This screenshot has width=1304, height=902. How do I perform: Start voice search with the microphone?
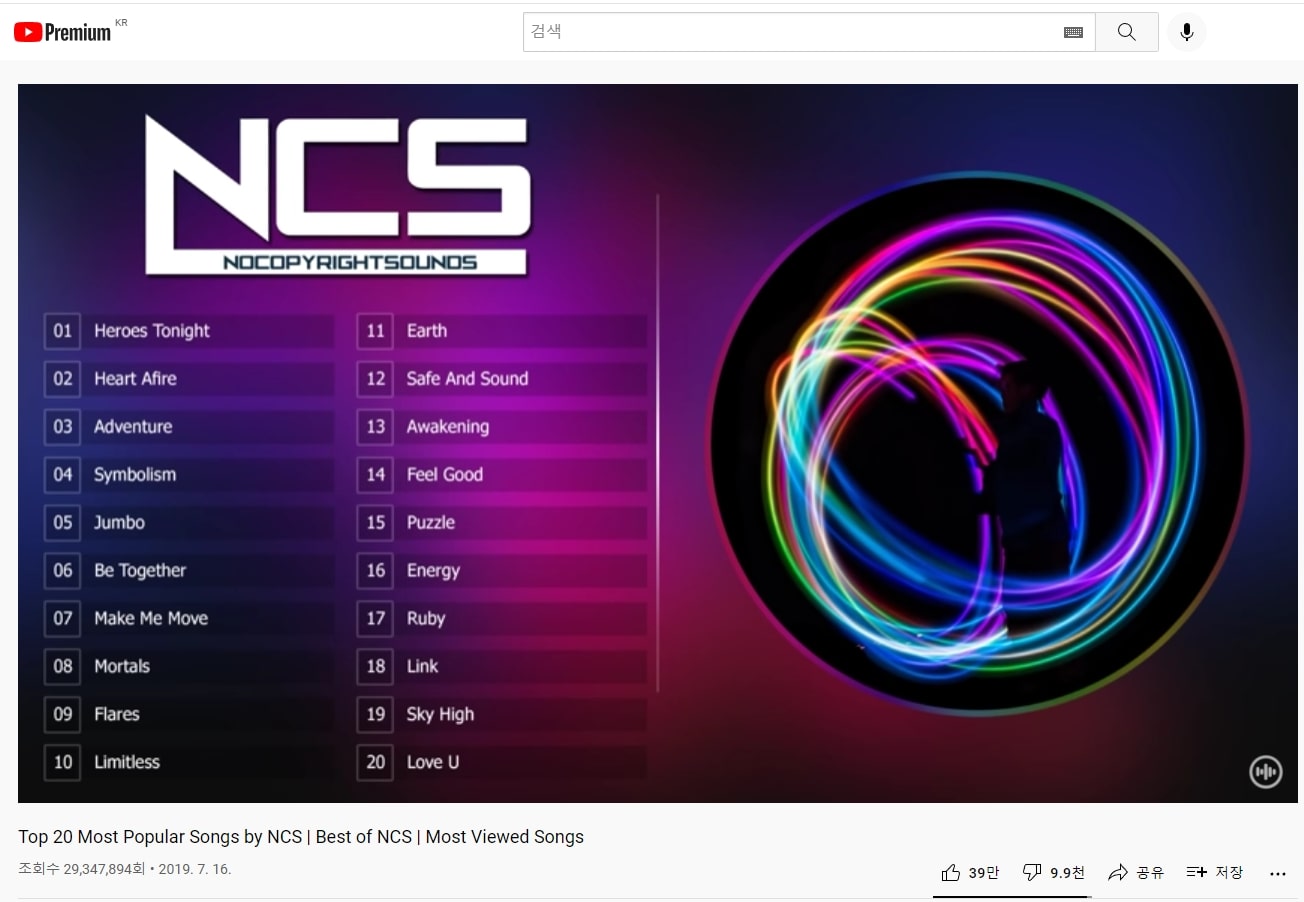point(1187,32)
